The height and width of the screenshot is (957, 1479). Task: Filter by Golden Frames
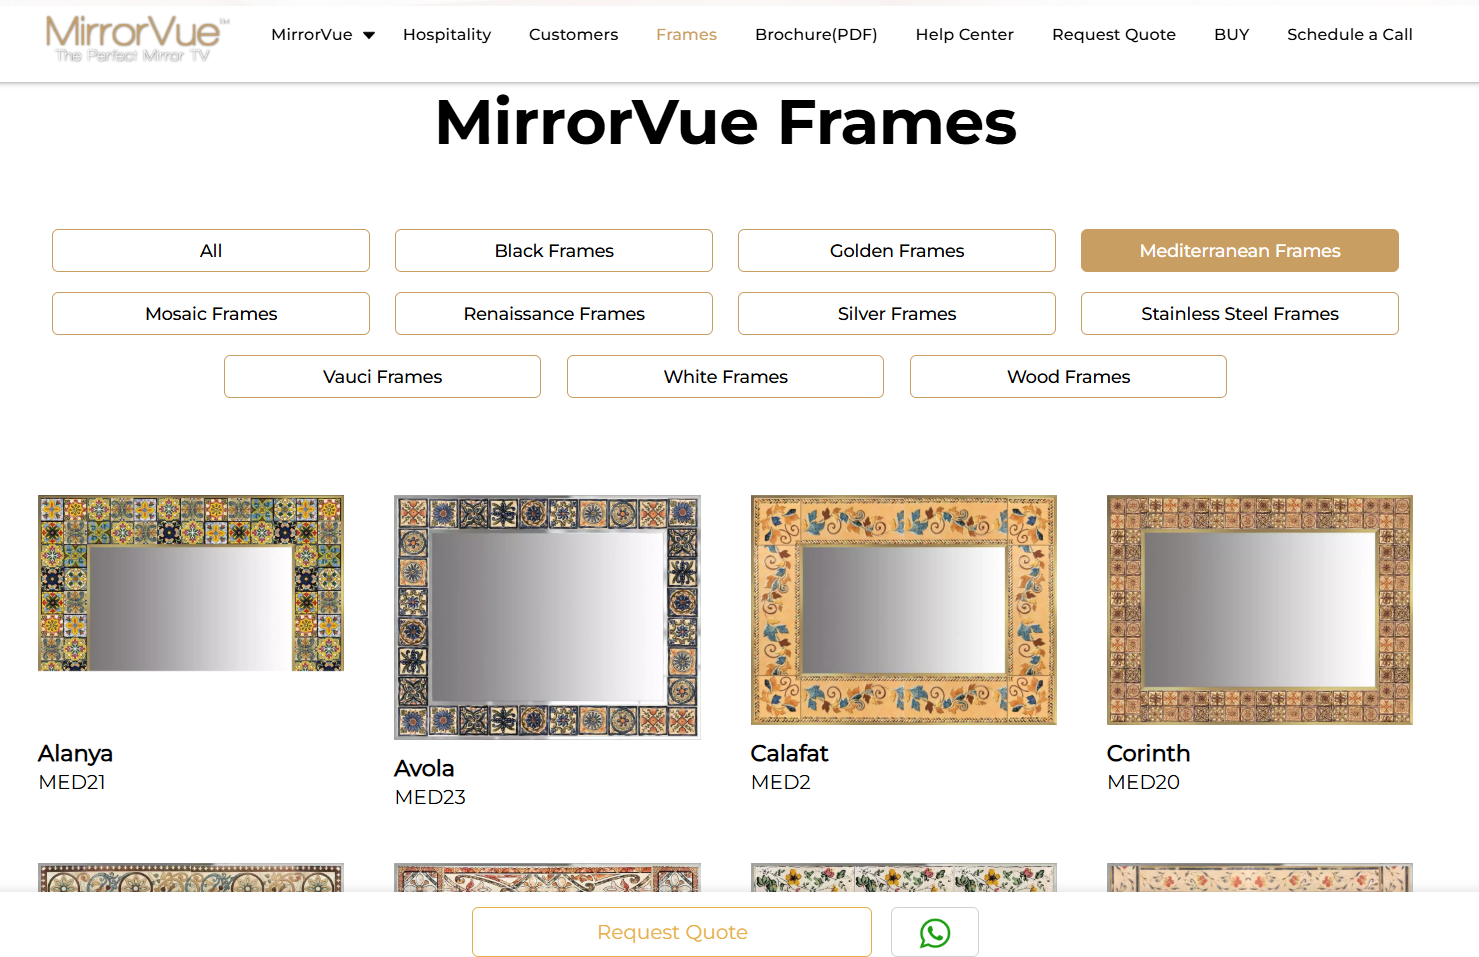pyautogui.click(x=896, y=250)
